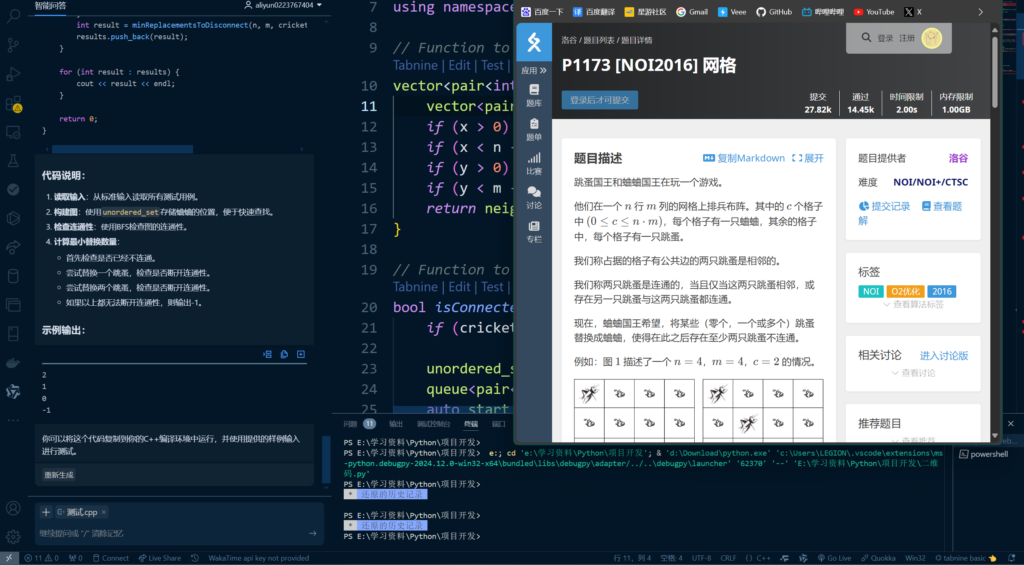Image resolution: width=1024 pixels, height=565 pixels.
Task: Open the settings gear in activity bar
Action: pos(13,537)
